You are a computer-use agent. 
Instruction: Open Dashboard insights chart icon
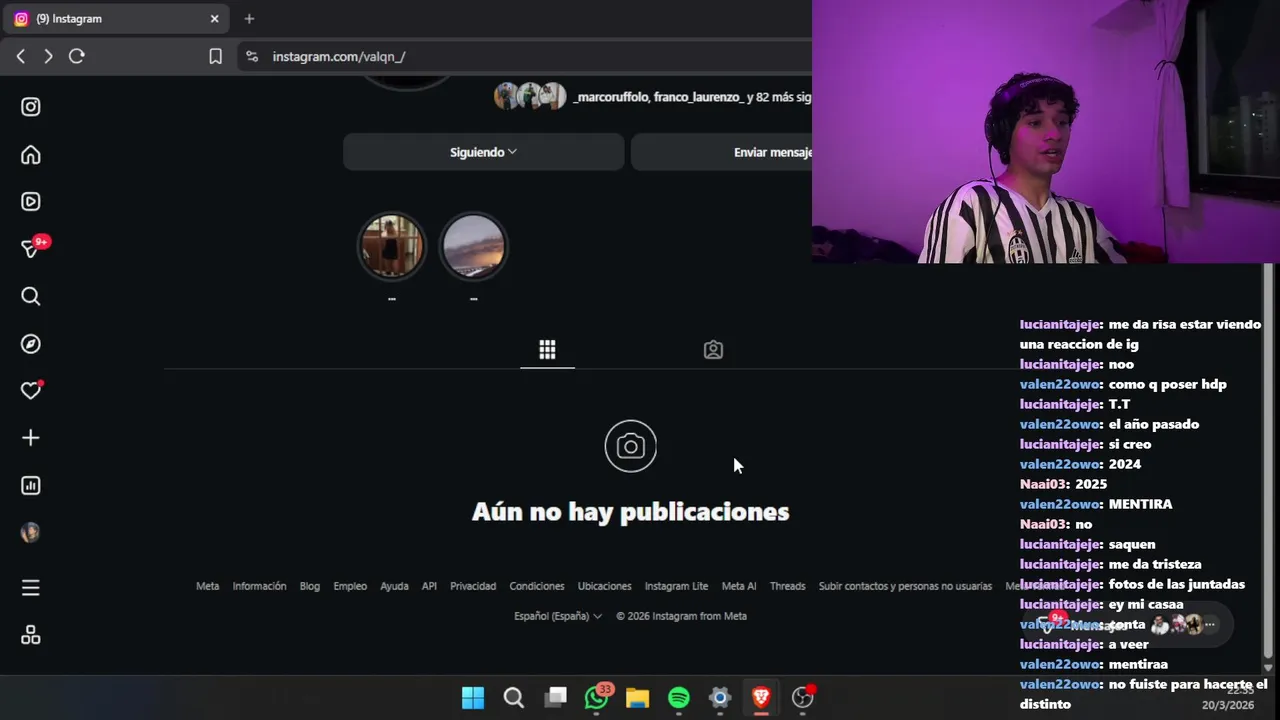(31, 485)
